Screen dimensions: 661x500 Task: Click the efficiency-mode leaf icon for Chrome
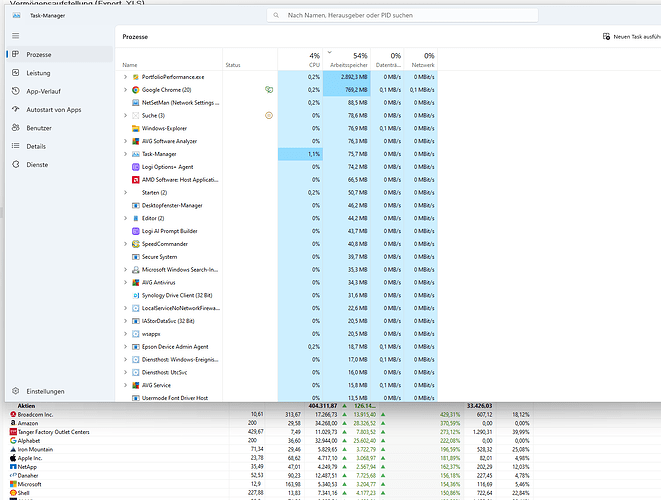click(x=269, y=89)
